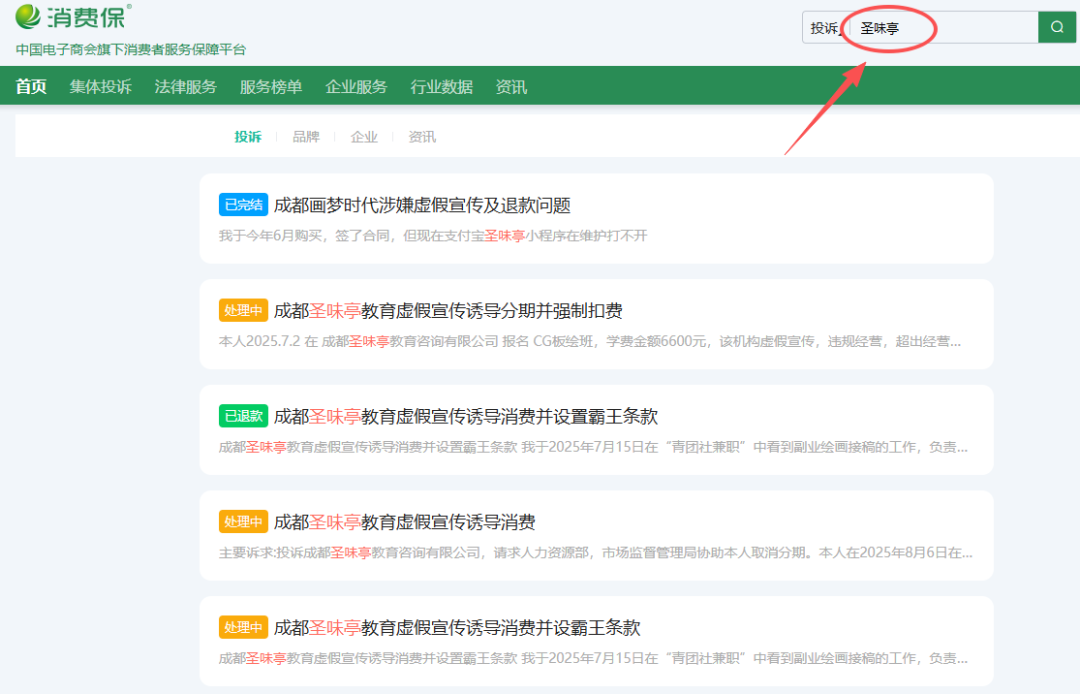
Task: Click the 消费保 logo
Action: tap(73, 17)
